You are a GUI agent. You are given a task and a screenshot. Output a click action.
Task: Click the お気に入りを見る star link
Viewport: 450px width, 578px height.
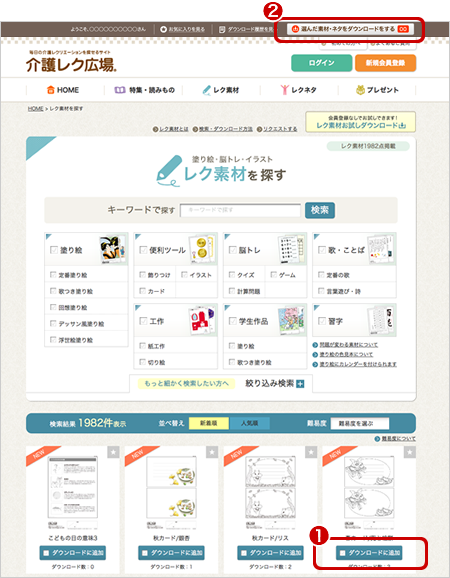[x=182, y=29]
